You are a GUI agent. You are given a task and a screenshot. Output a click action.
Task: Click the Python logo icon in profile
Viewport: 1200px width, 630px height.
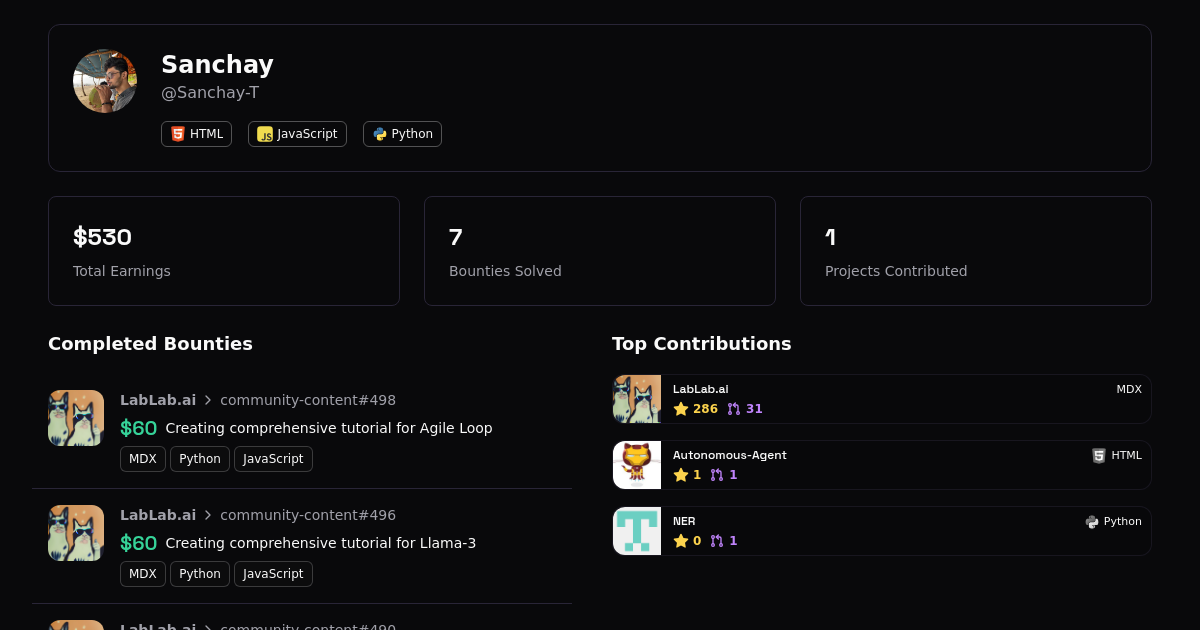coord(380,134)
